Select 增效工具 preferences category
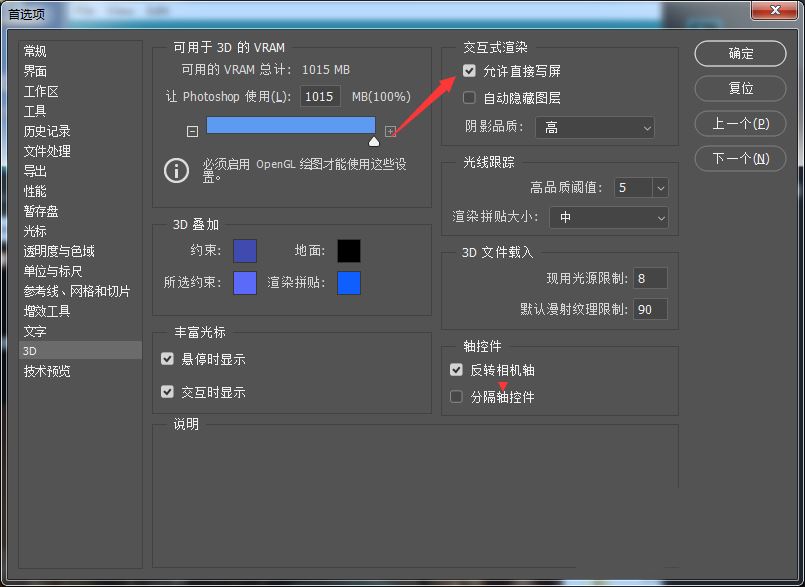This screenshot has height=587, width=805. pos(47,311)
